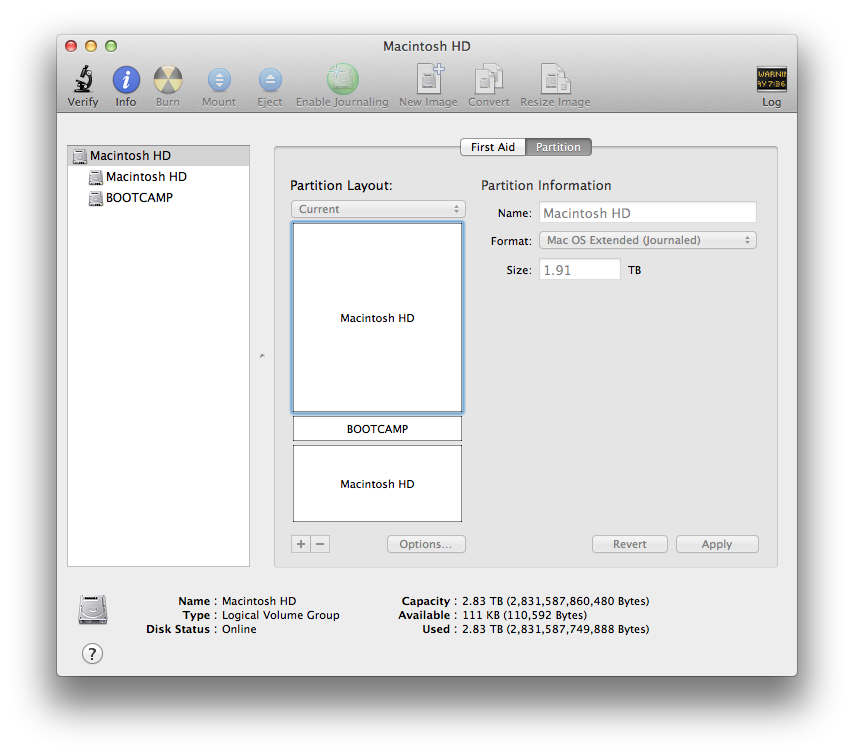Switch to the First Aid tab
This screenshot has width=854, height=755.
point(492,147)
